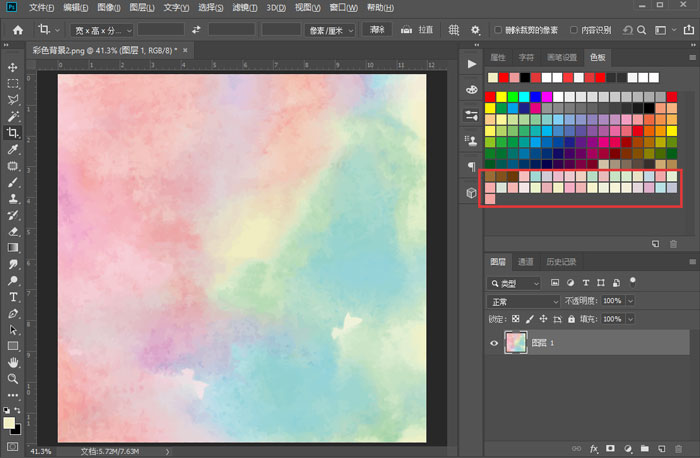700x458 pixels.
Task: Toggle lock position
Action: [543, 319]
